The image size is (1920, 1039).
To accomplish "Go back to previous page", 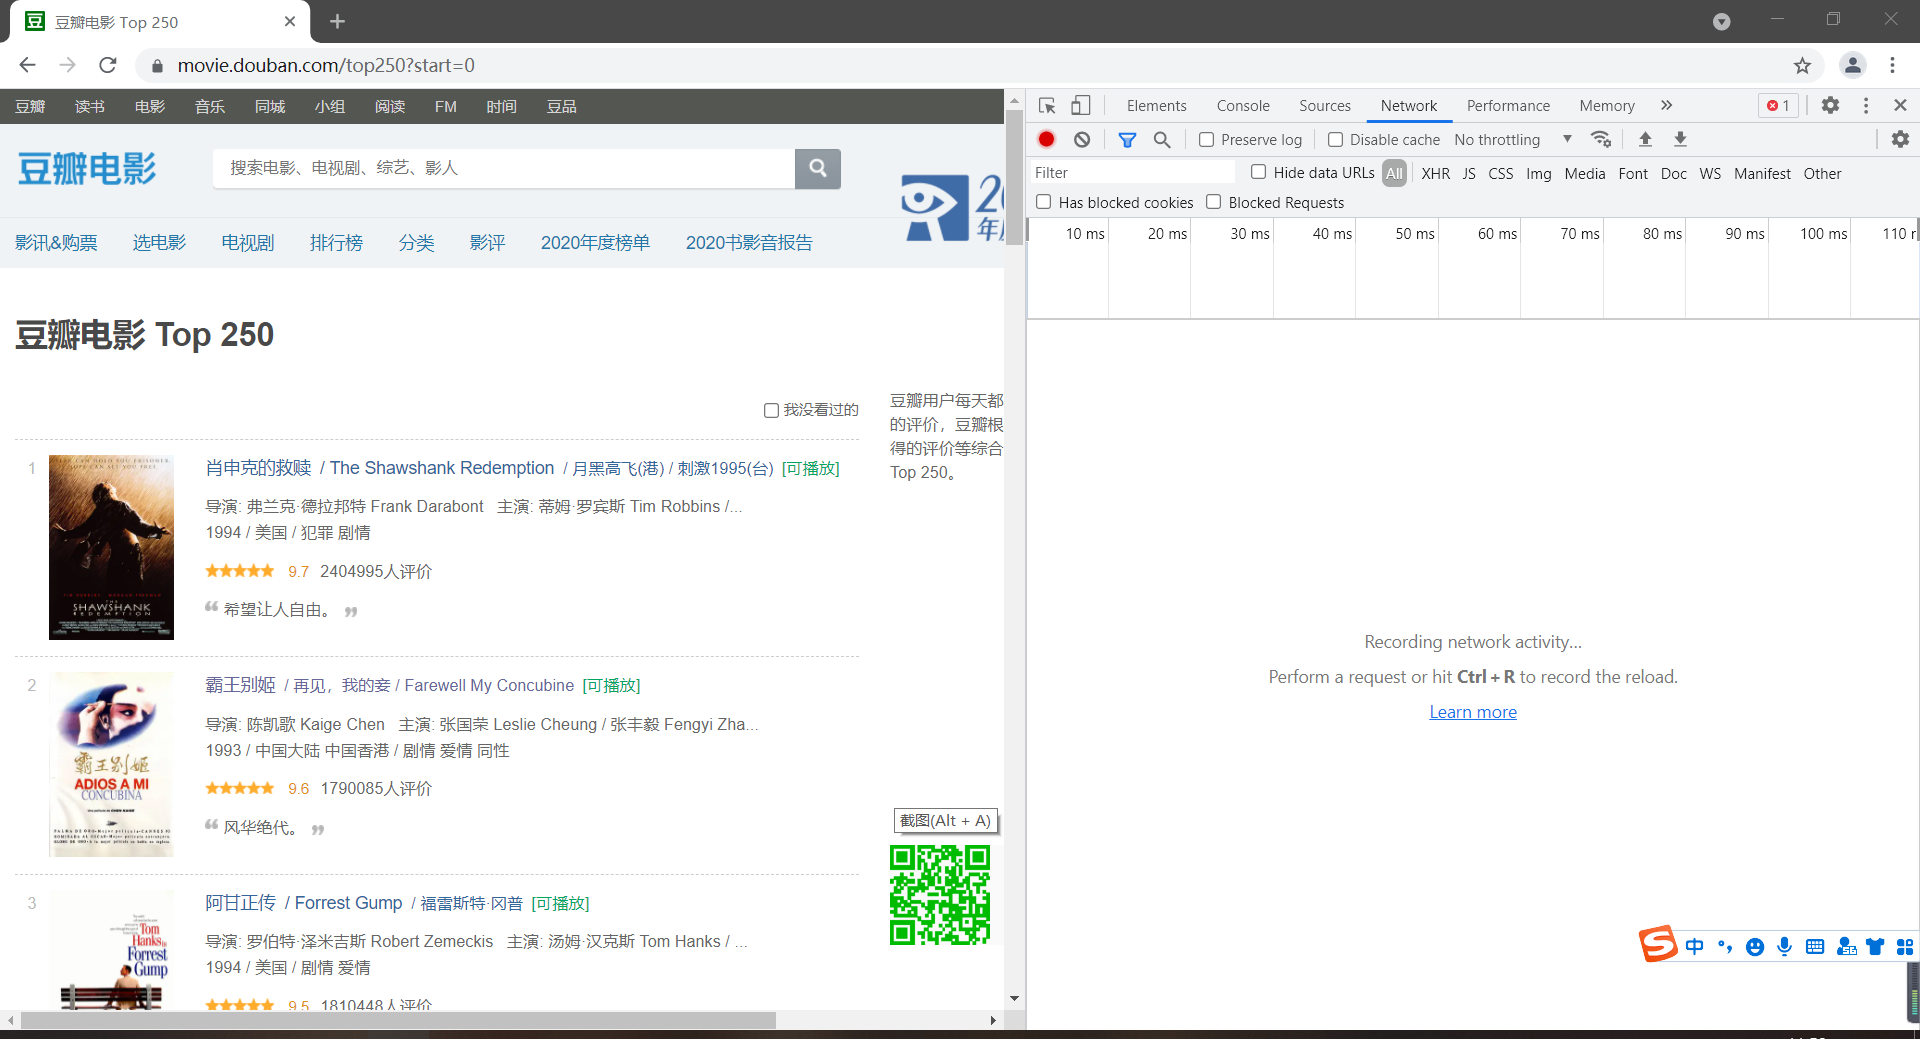I will pyautogui.click(x=27, y=66).
